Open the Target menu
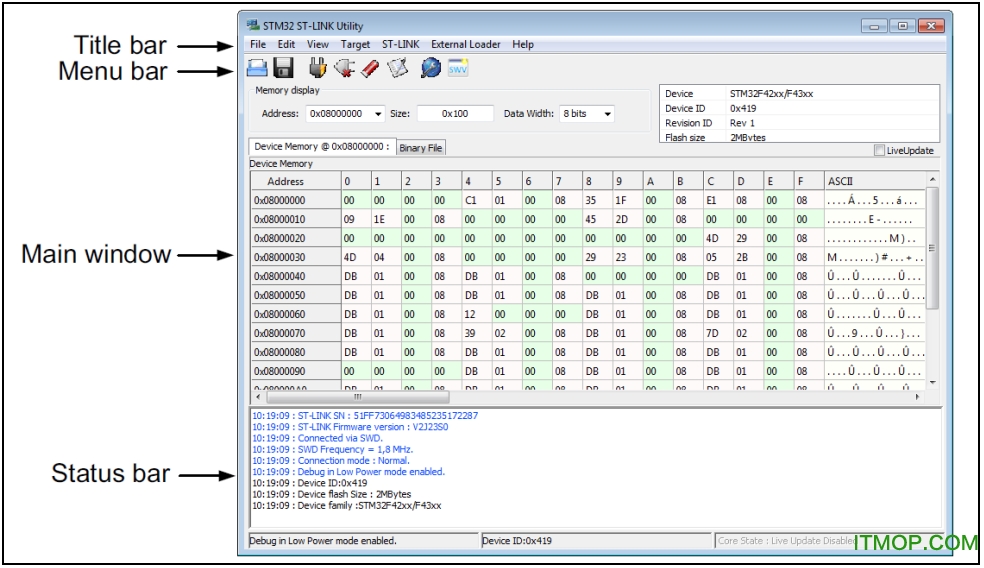984x568 pixels. point(355,45)
